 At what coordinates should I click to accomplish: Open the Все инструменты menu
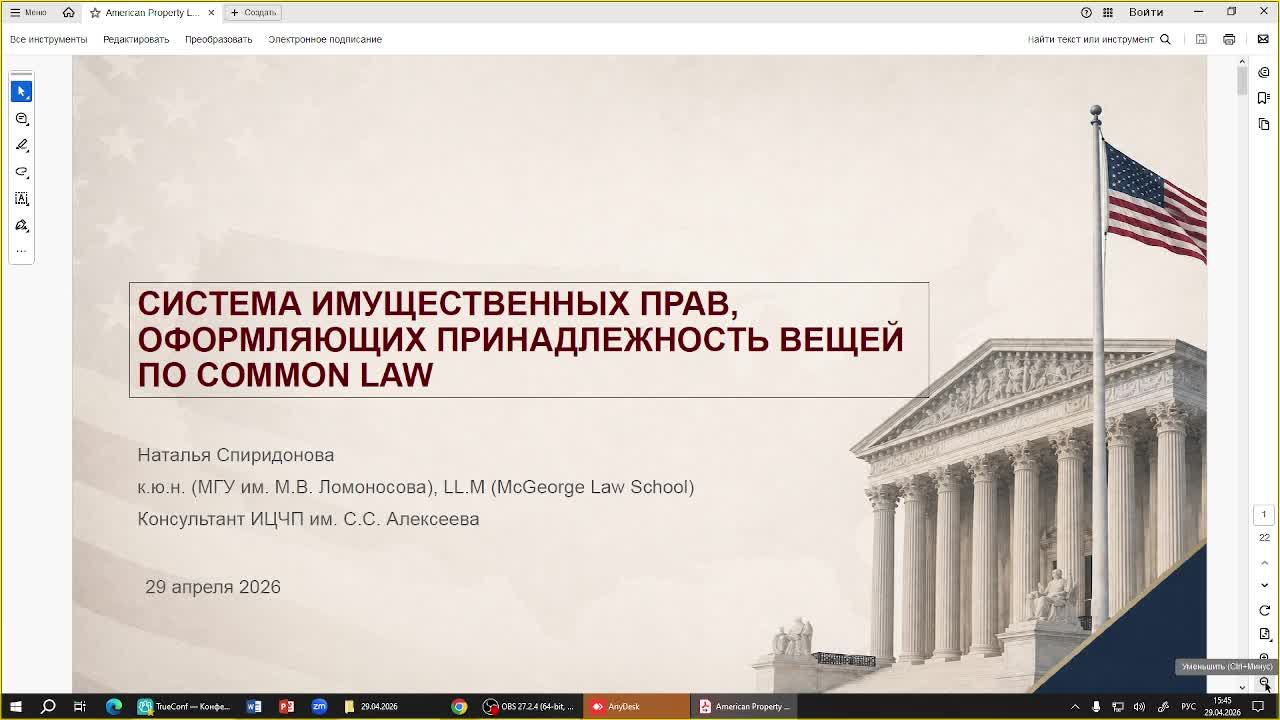point(49,39)
